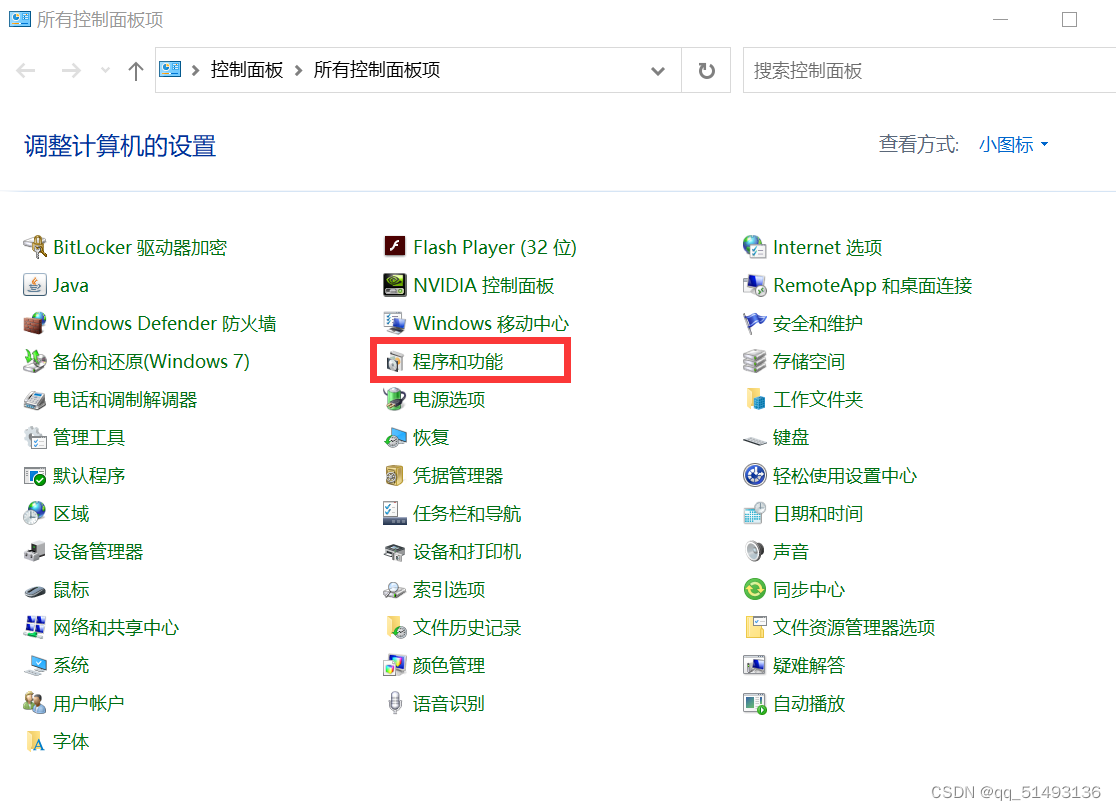Click 文件资源管理器选项 folder icon

[754, 627]
